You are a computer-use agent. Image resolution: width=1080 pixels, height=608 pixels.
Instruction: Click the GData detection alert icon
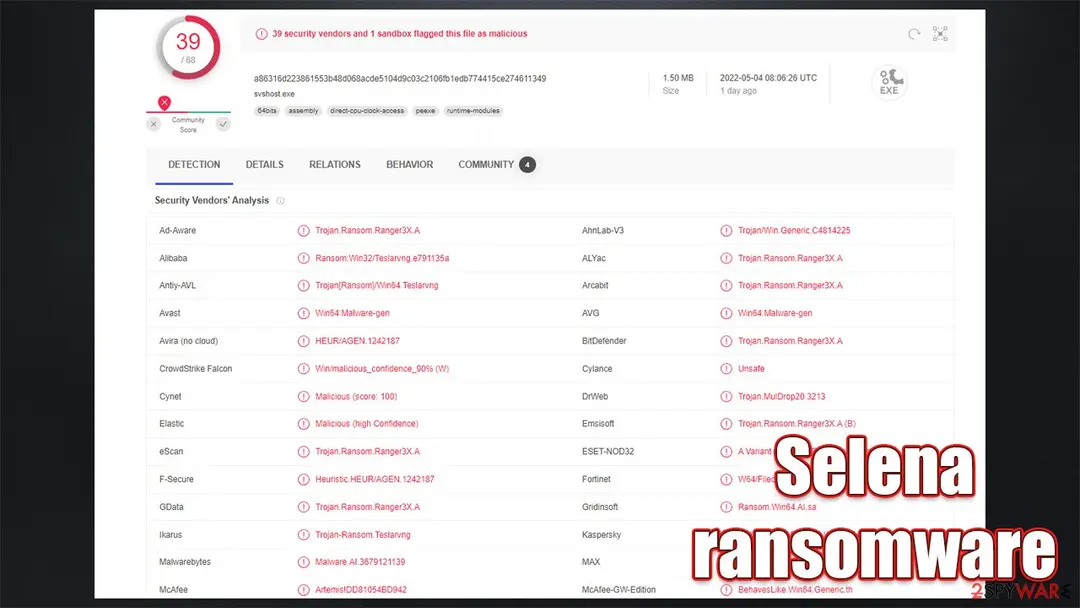click(303, 507)
